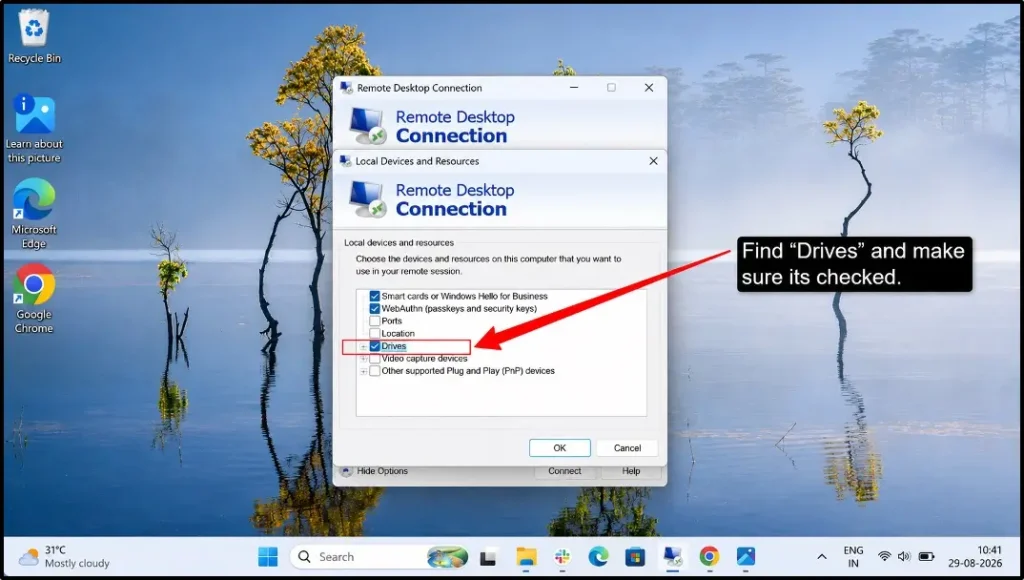
Task: Switch the ENG IN input language
Action: (x=854, y=556)
